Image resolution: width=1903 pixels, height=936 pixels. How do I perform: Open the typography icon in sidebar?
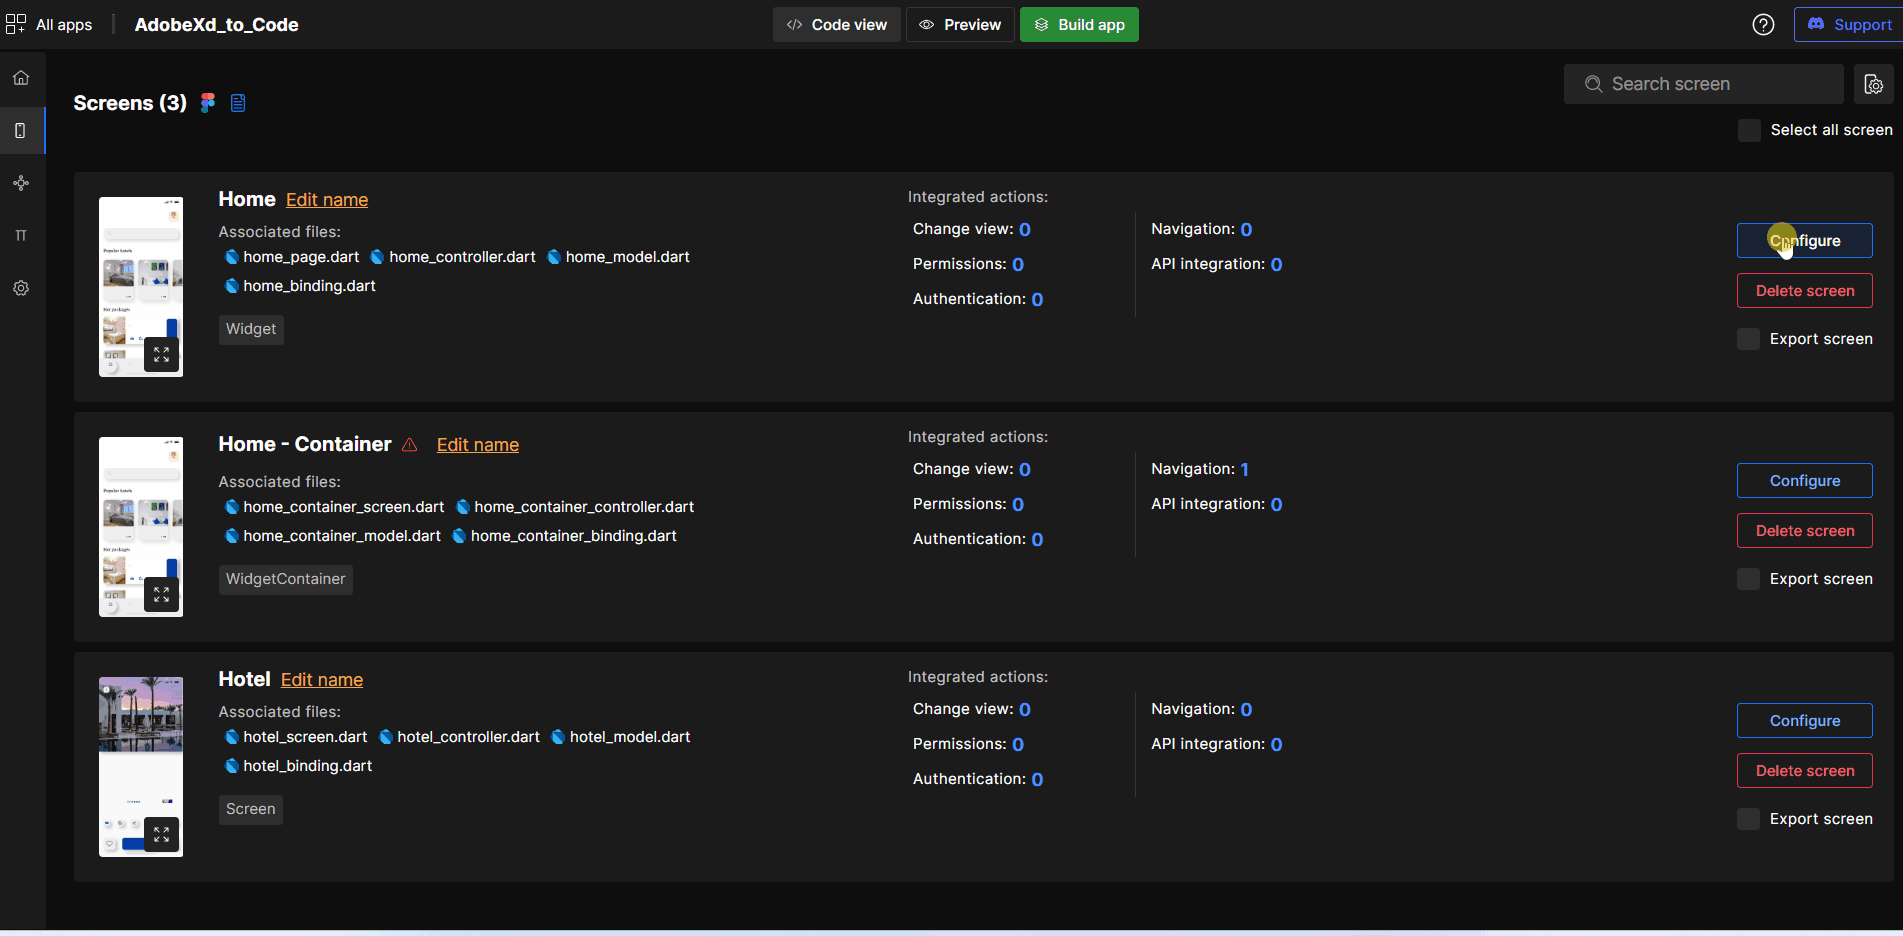[21, 236]
